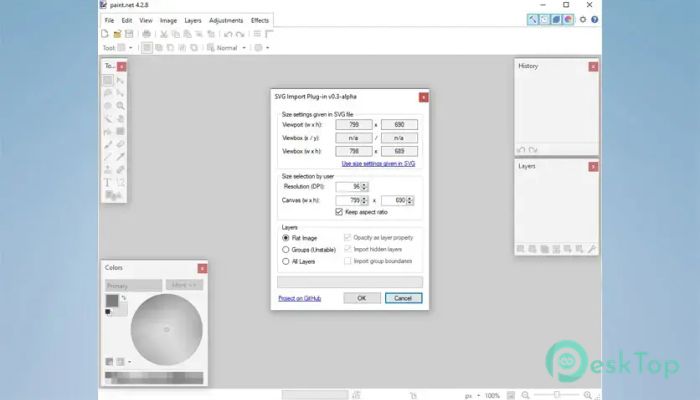Select the Color Picker tool

120,157
